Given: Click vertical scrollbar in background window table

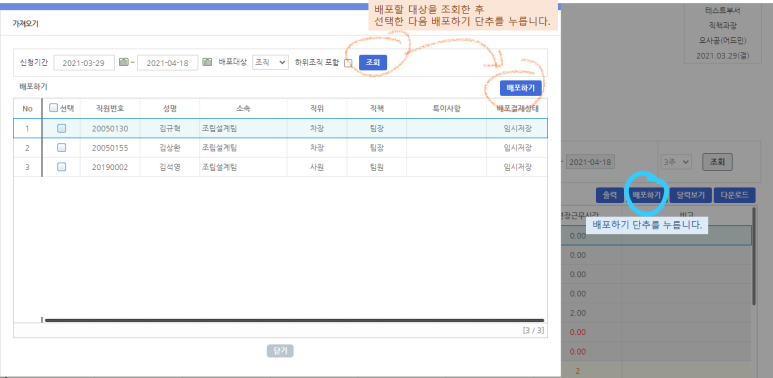Looking at the screenshot, I should pos(754,256).
